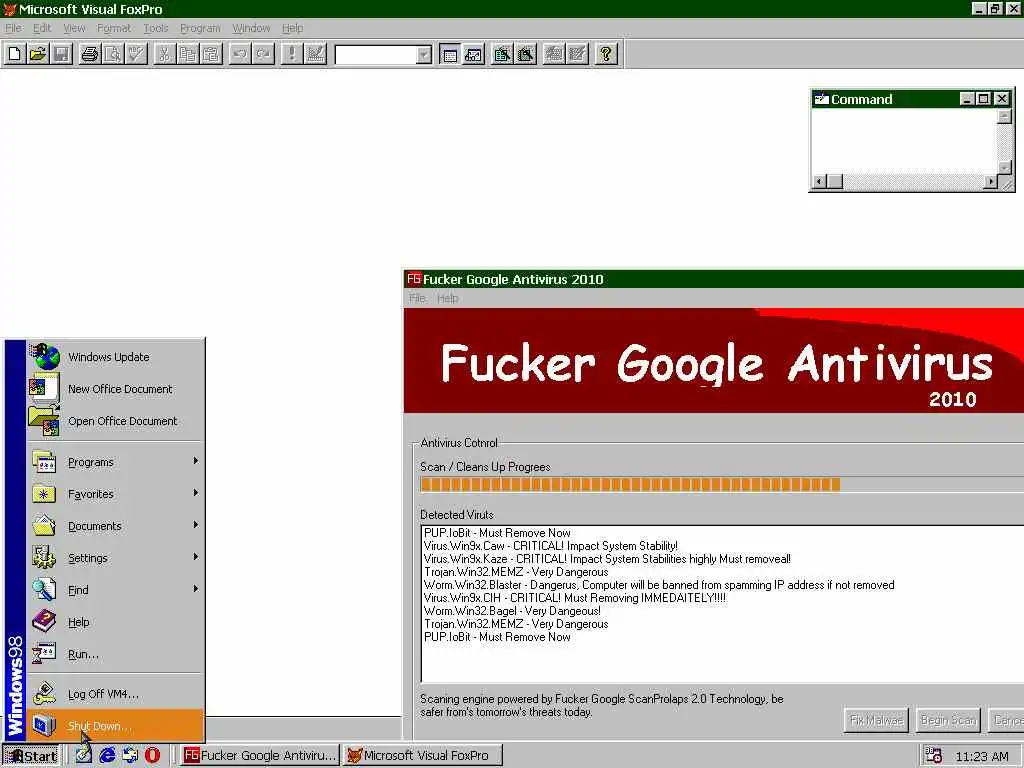Open Help from the Start menu
This screenshot has width=1024, height=768.
(115, 622)
